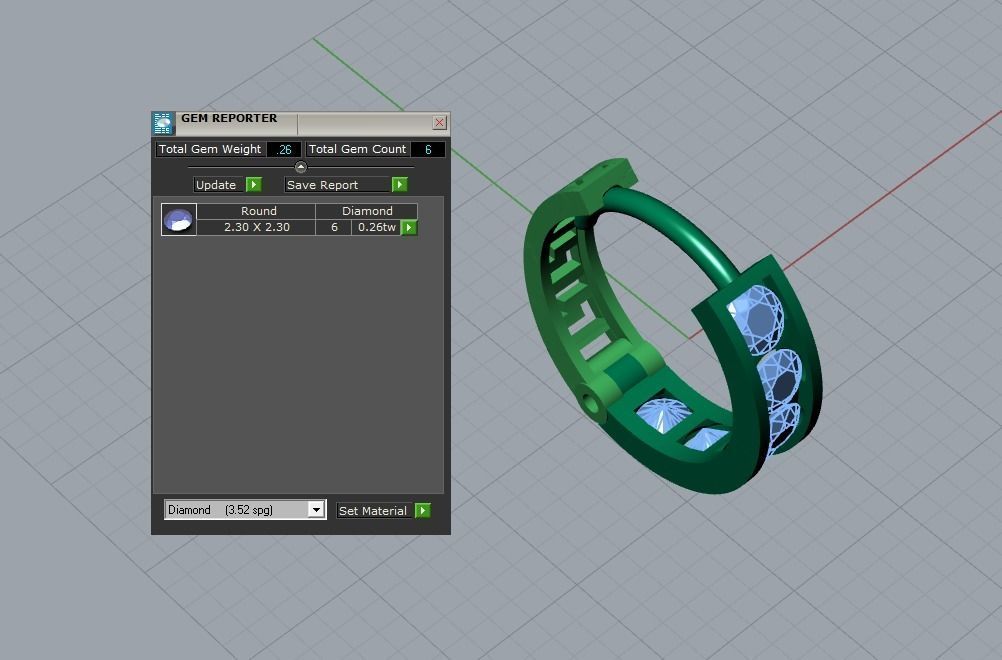Click the 'Round' cell in gem table

point(256,211)
